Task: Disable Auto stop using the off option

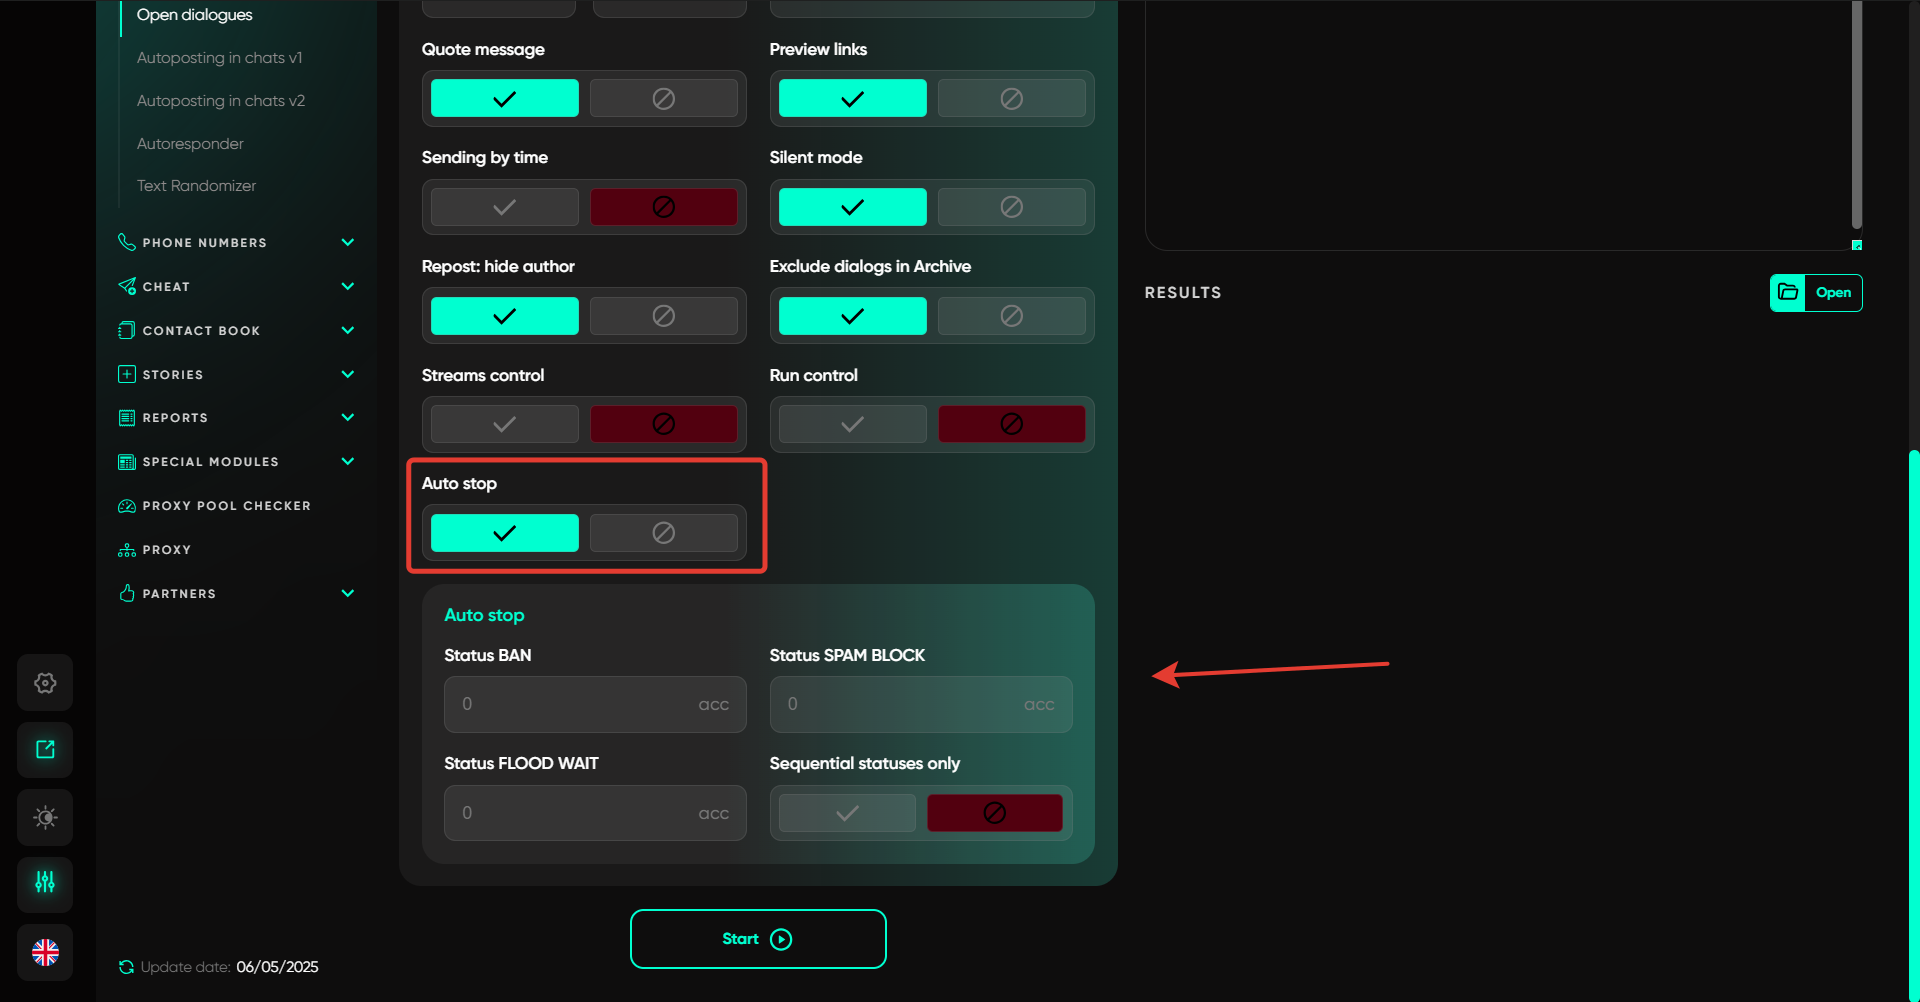Action: 663,533
